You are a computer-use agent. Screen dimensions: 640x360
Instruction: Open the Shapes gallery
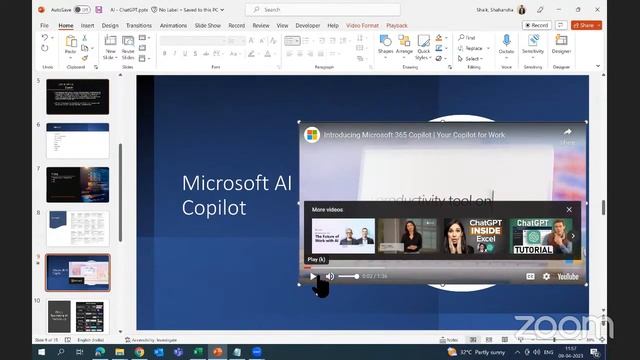point(385,46)
